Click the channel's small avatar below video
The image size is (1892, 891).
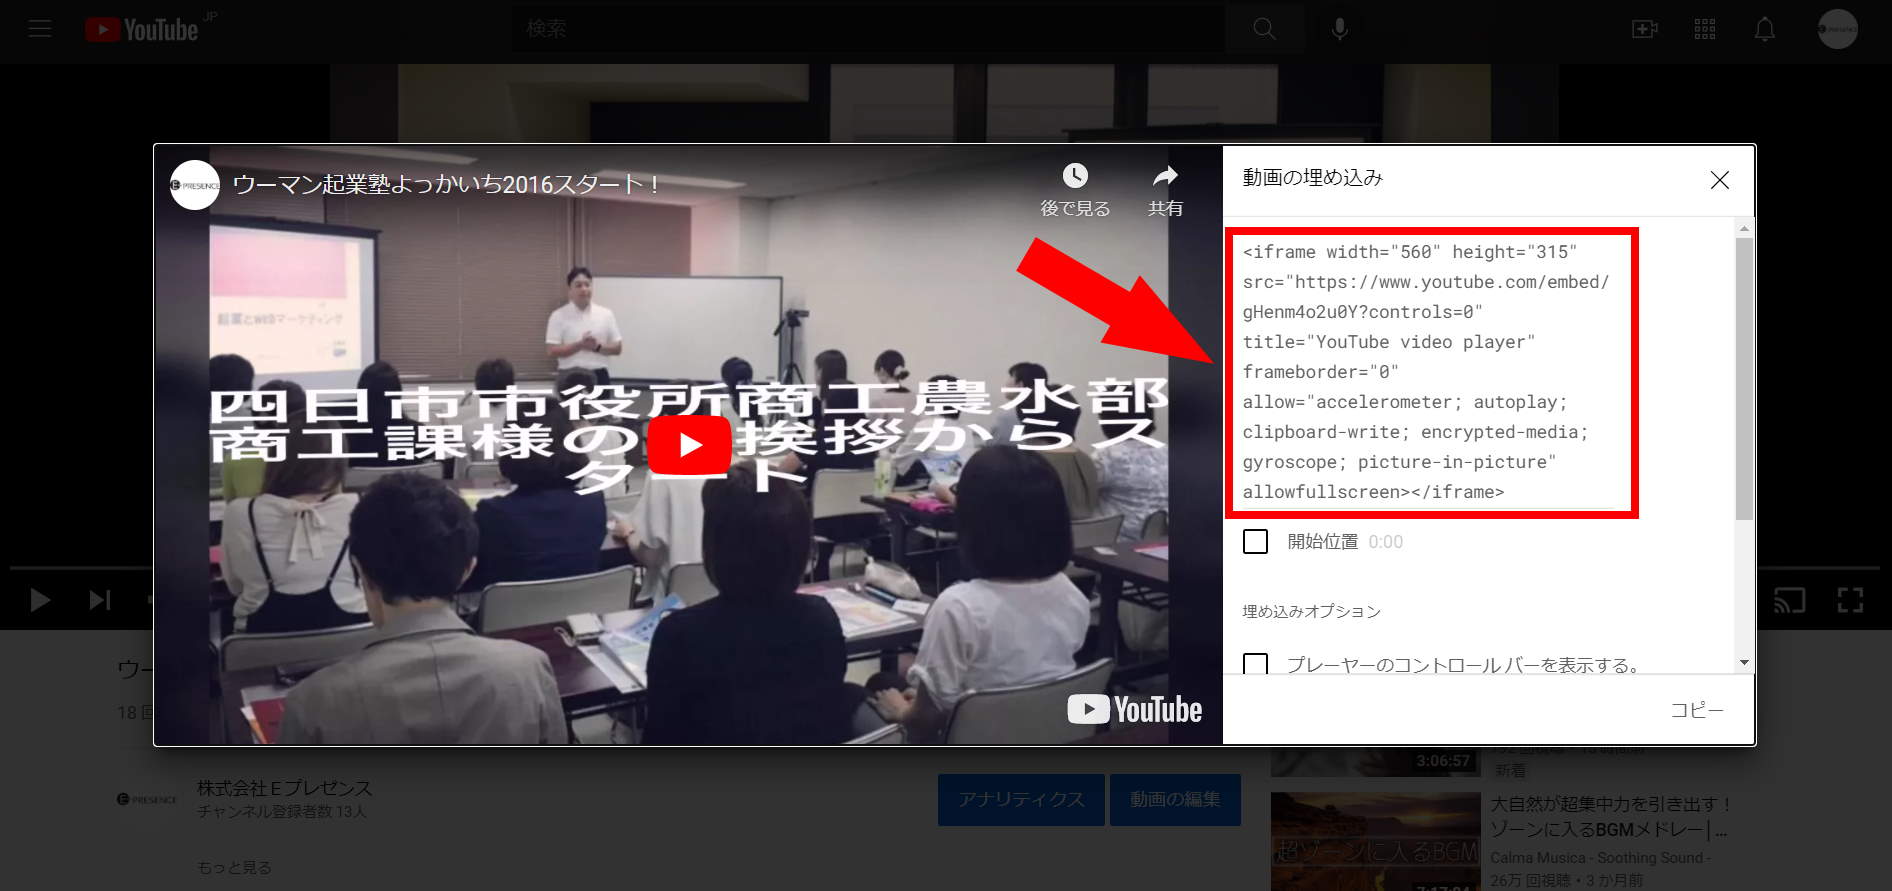147,799
